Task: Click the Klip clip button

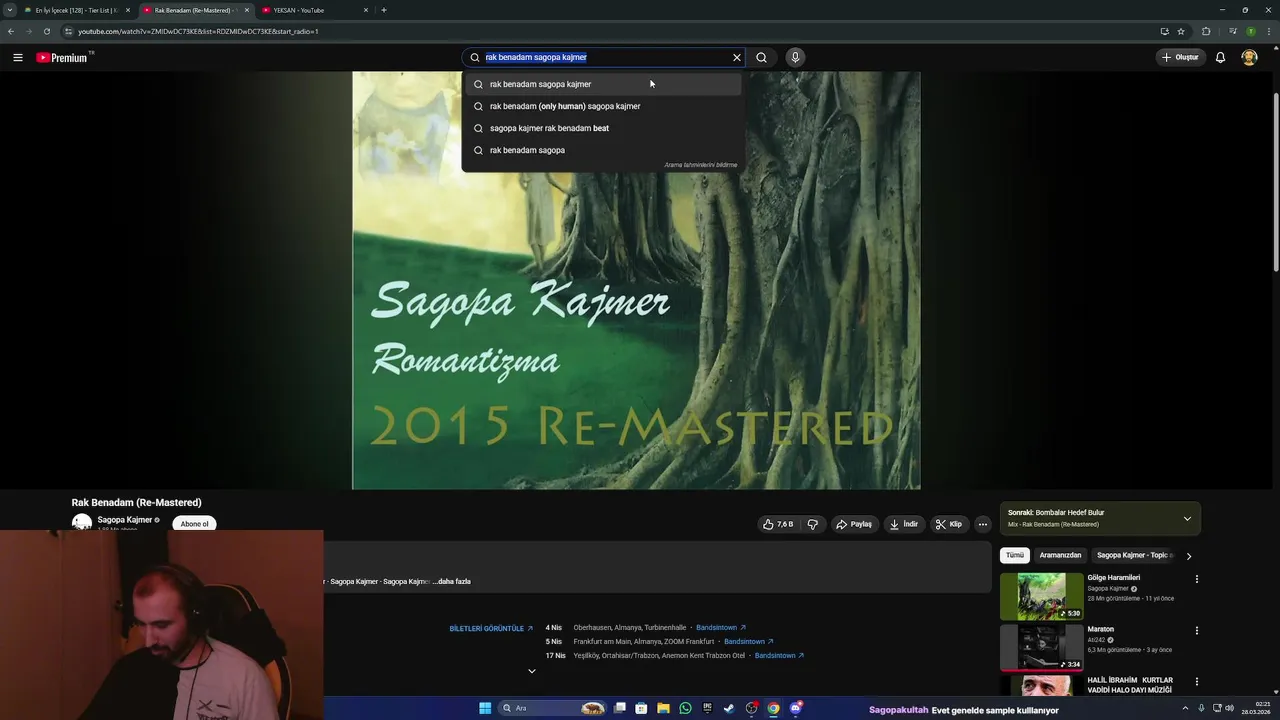Action: (948, 524)
